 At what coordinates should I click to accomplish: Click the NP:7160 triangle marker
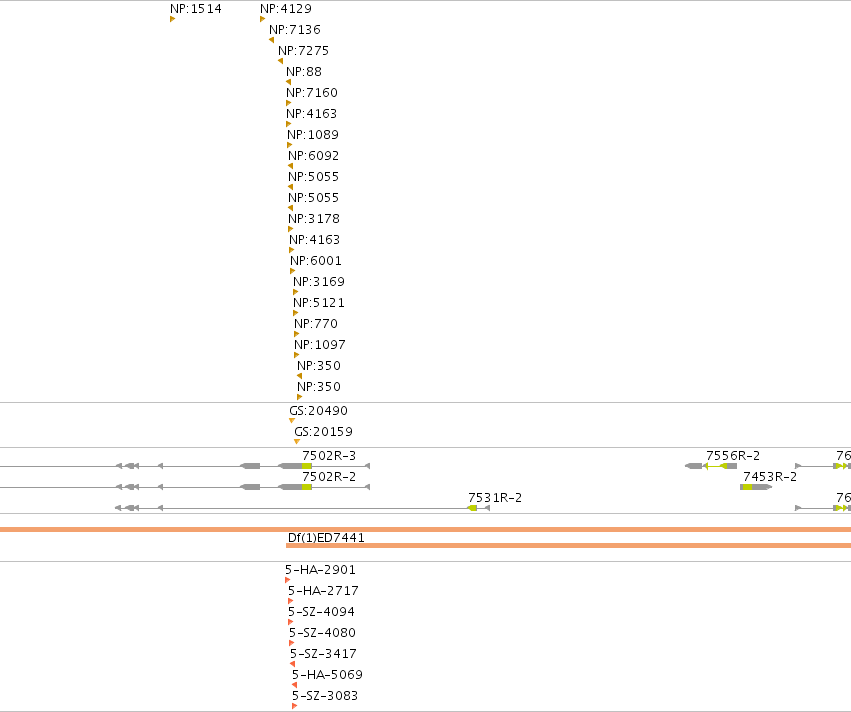click(x=289, y=103)
